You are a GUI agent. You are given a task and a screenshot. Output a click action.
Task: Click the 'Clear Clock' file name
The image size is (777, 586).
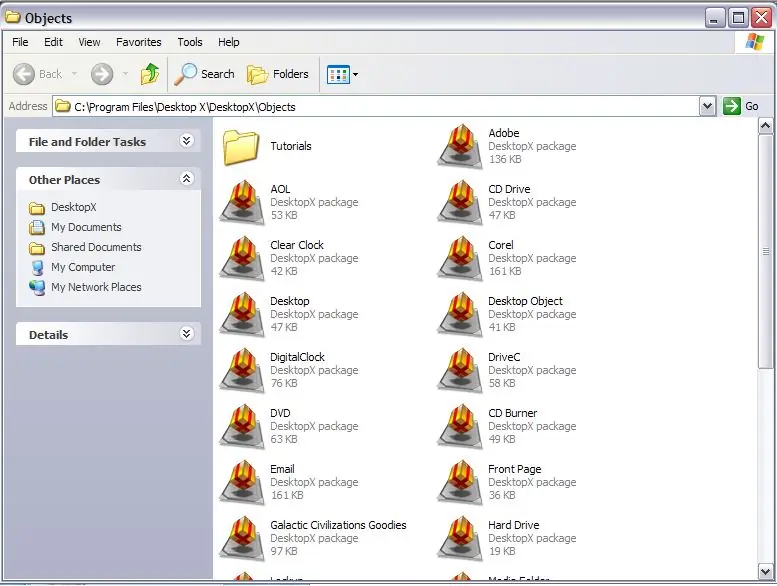tap(297, 245)
